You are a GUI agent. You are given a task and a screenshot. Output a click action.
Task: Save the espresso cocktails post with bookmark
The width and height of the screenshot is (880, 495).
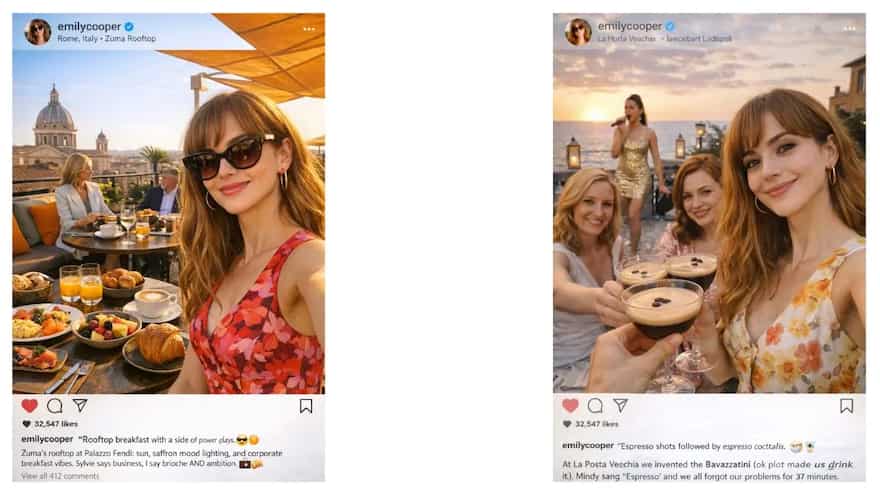pos(846,405)
